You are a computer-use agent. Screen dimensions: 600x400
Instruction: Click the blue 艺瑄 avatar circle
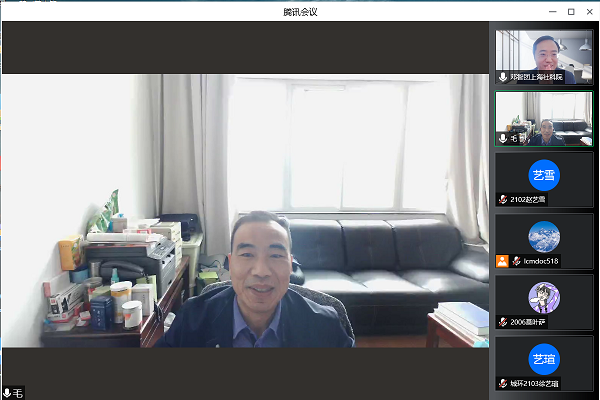click(544, 357)
